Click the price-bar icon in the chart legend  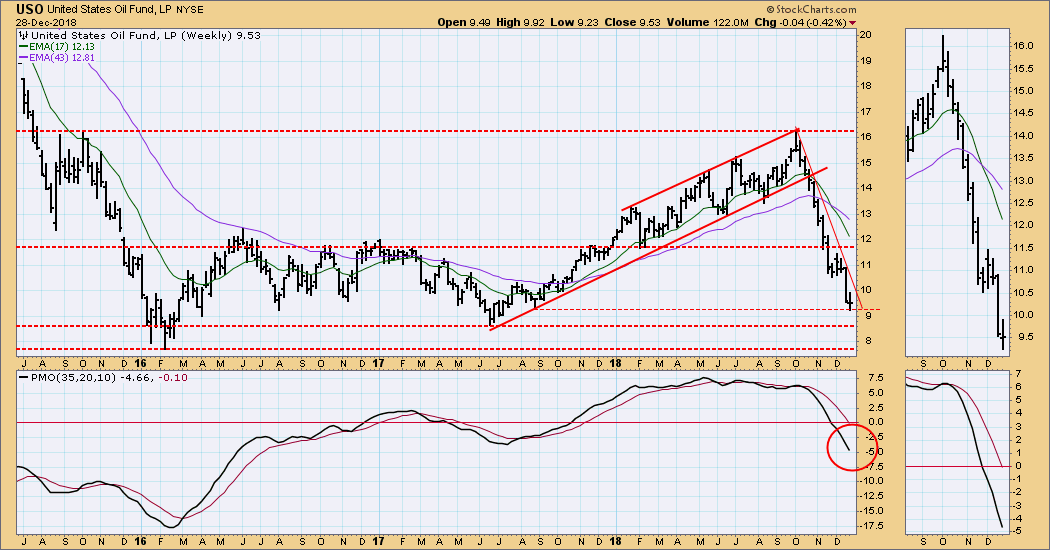(23, 36)
